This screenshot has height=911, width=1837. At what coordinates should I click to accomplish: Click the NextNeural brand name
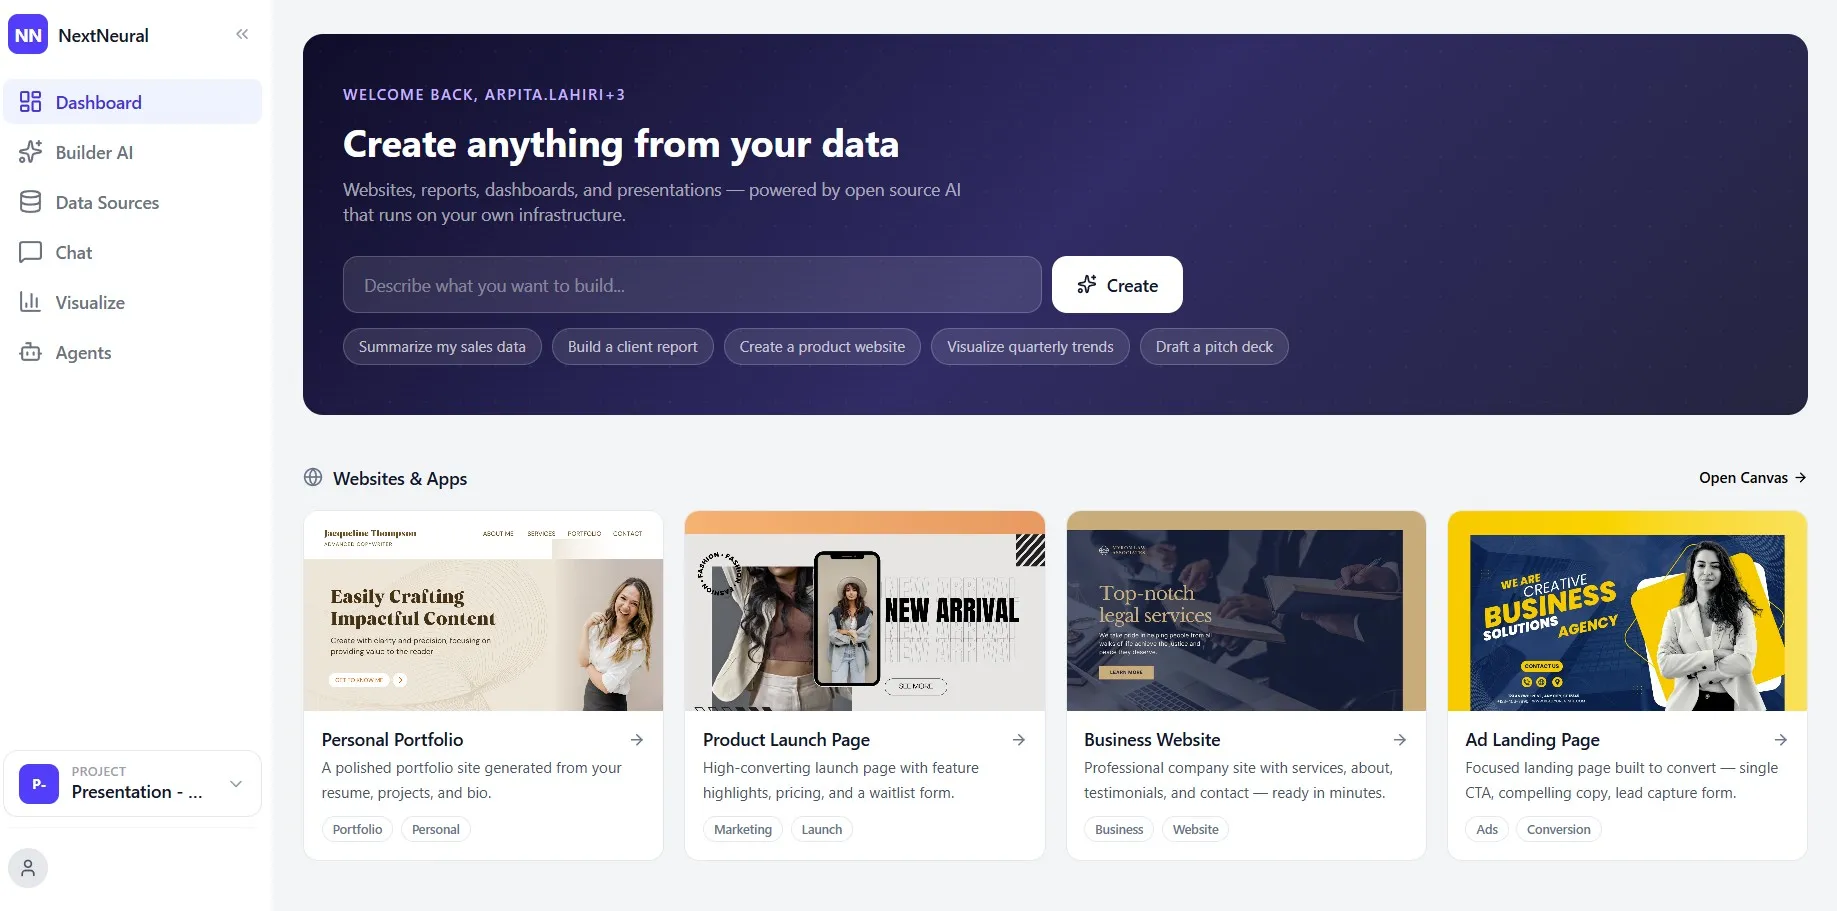tap(103, 35)
